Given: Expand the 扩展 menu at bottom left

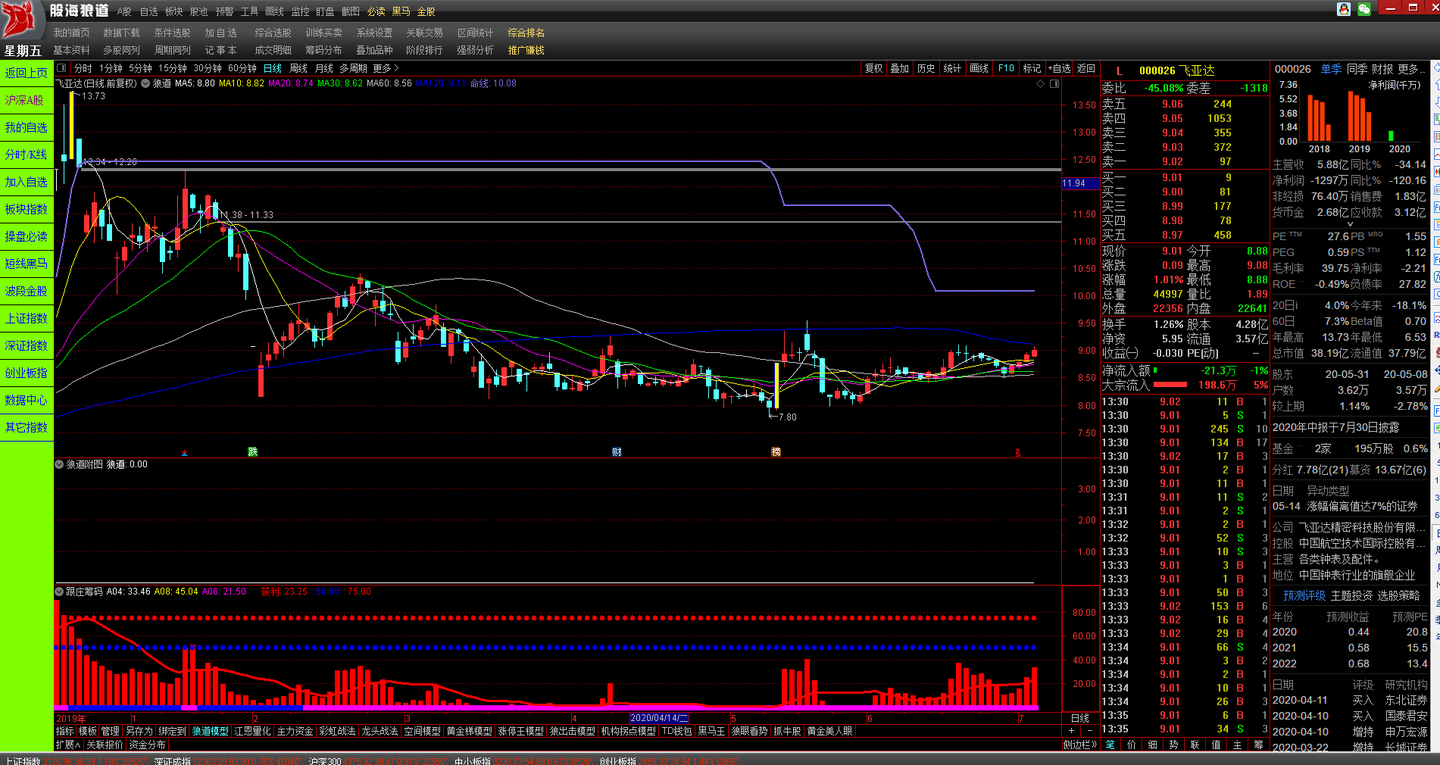Looking at the screenshot, I should coord(68,745).
